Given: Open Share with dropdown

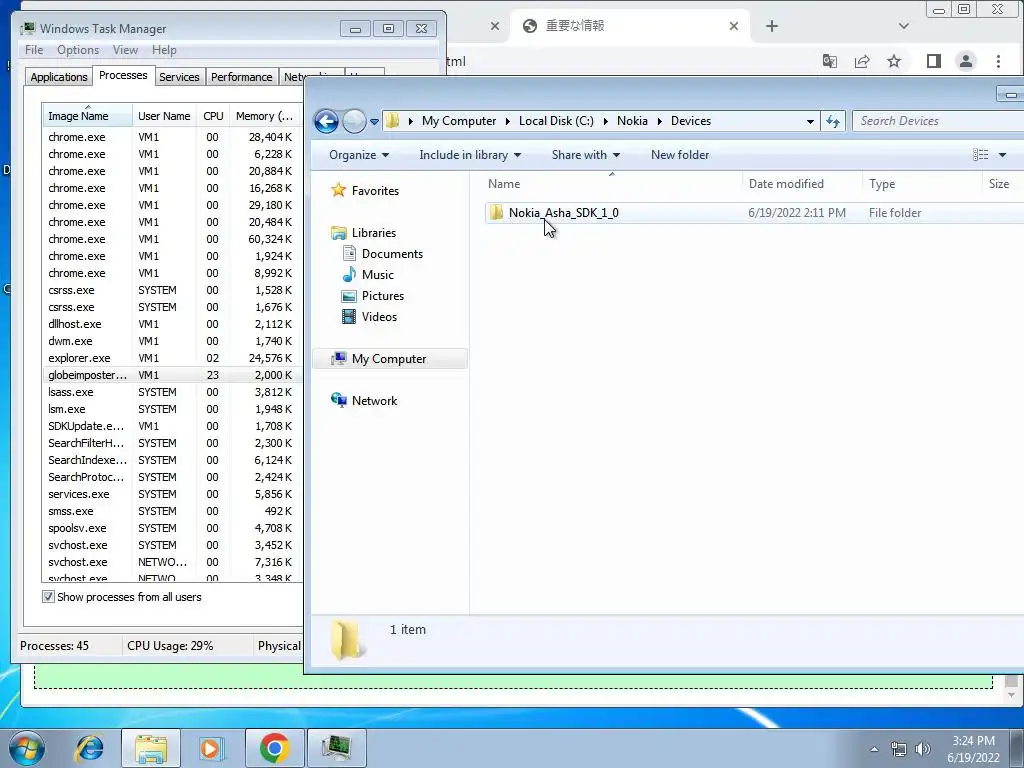Looking at the screenshot, I should click(585, 155).
